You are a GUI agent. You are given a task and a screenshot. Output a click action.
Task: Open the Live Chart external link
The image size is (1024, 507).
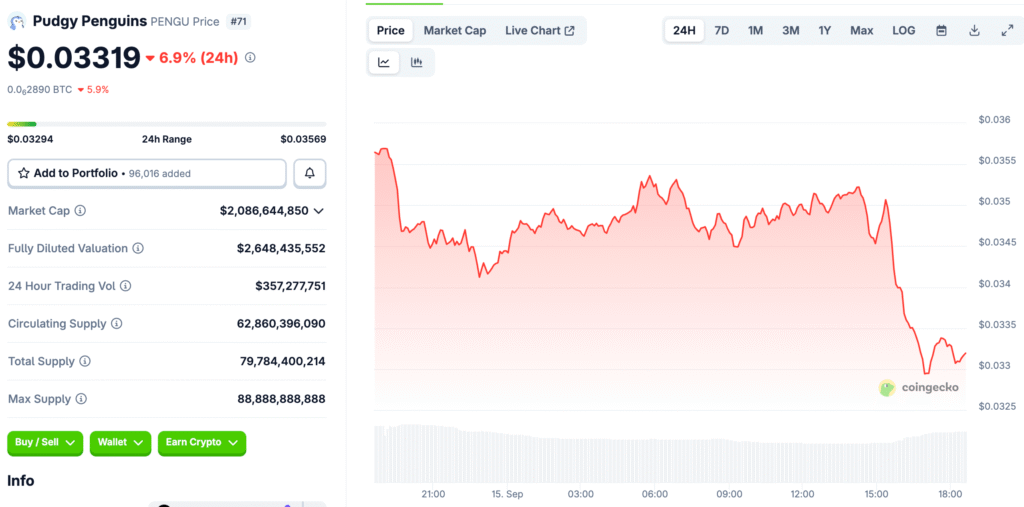[x=540, y=31]
